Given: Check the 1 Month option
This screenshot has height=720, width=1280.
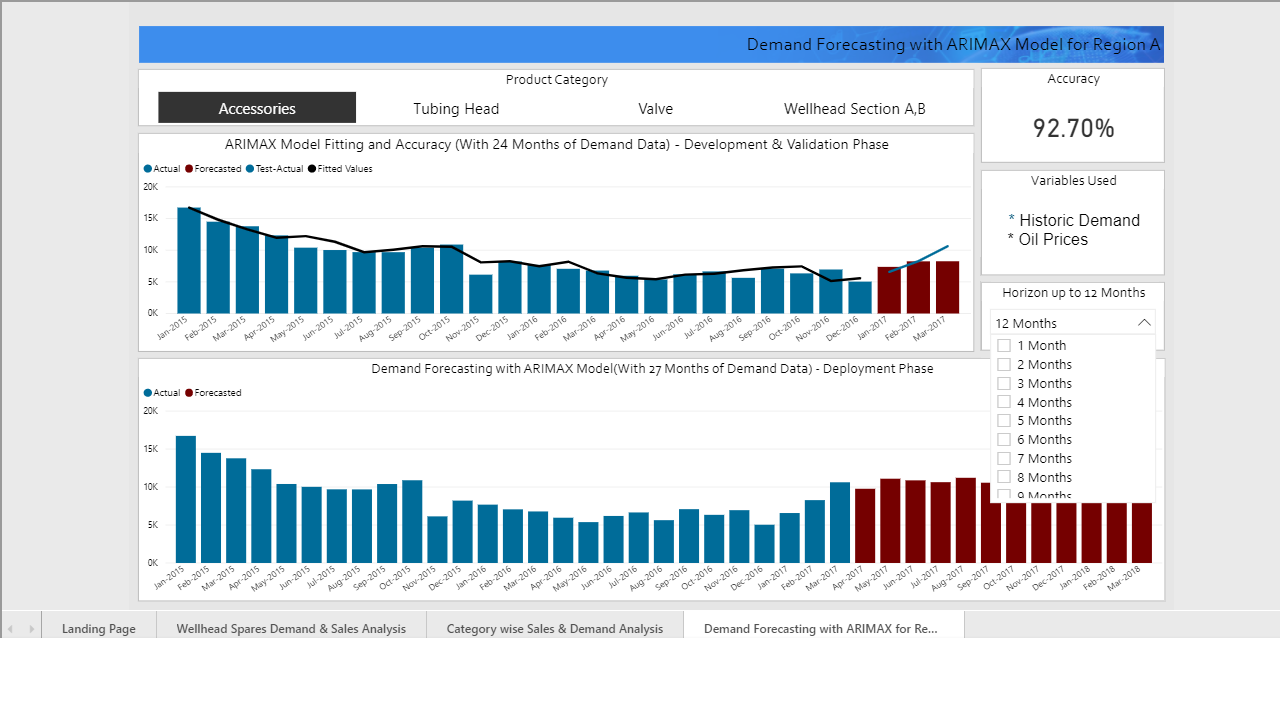Looking at the screenshot, I should [x=1004, y=346].
